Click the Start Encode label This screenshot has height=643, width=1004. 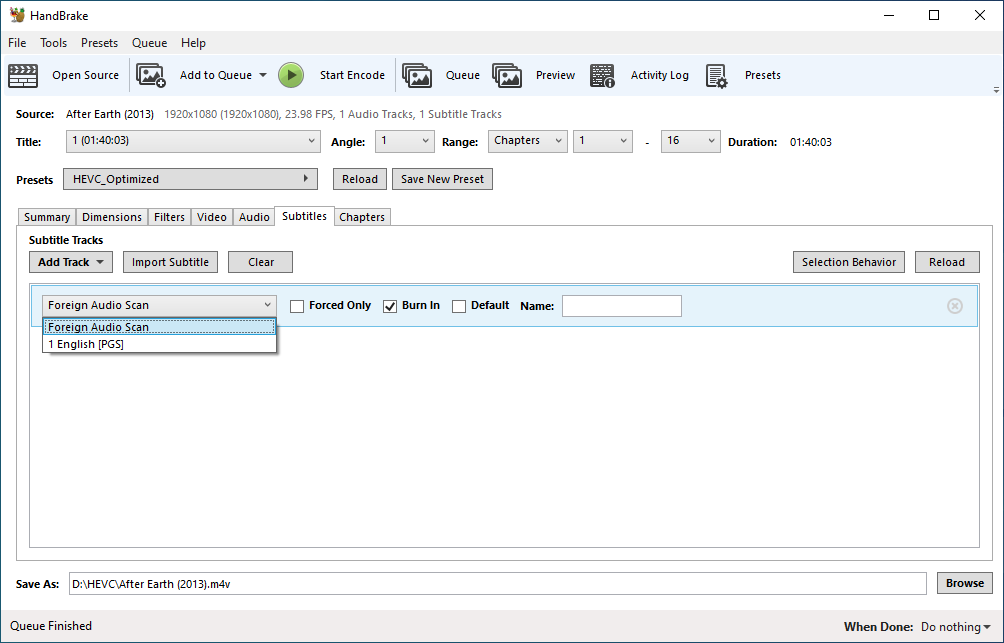pos(352,76)
